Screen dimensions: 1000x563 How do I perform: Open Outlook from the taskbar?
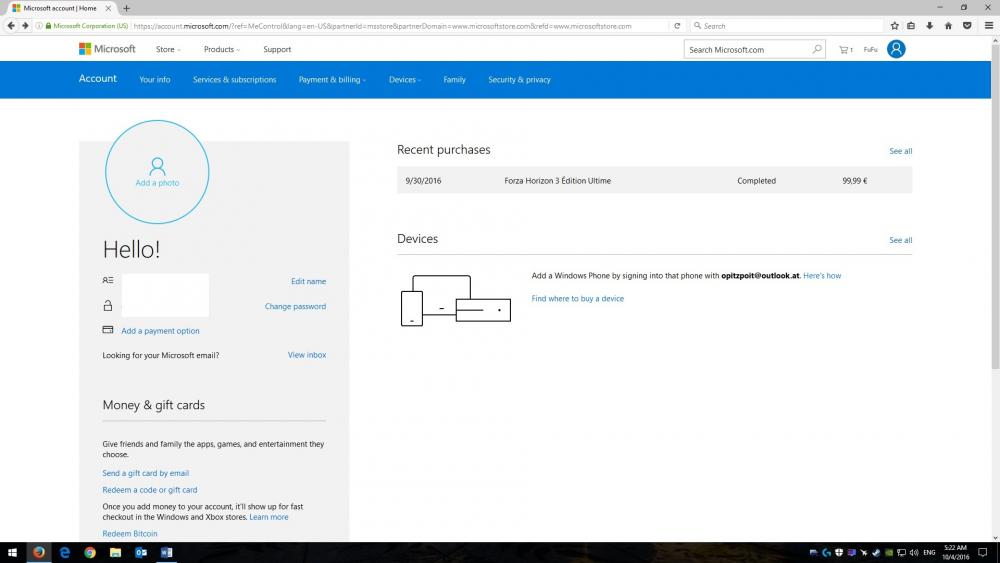(141, 553)
